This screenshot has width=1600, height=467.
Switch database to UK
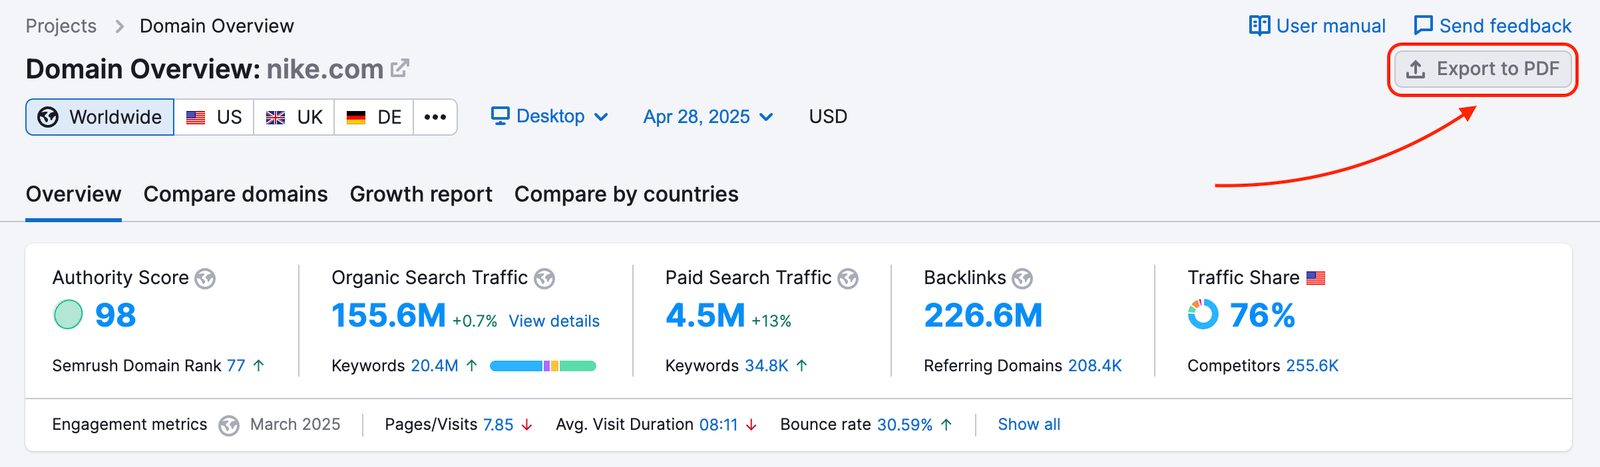tap(294, 117)
